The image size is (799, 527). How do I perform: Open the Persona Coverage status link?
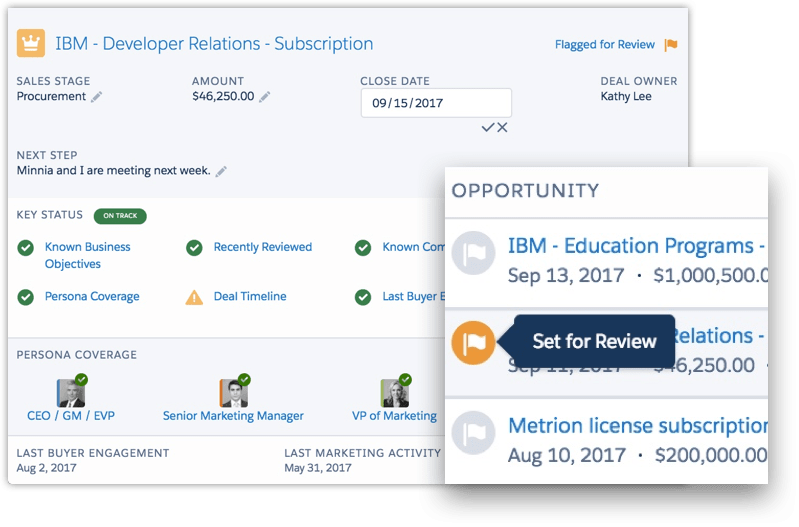pos(92,297)
